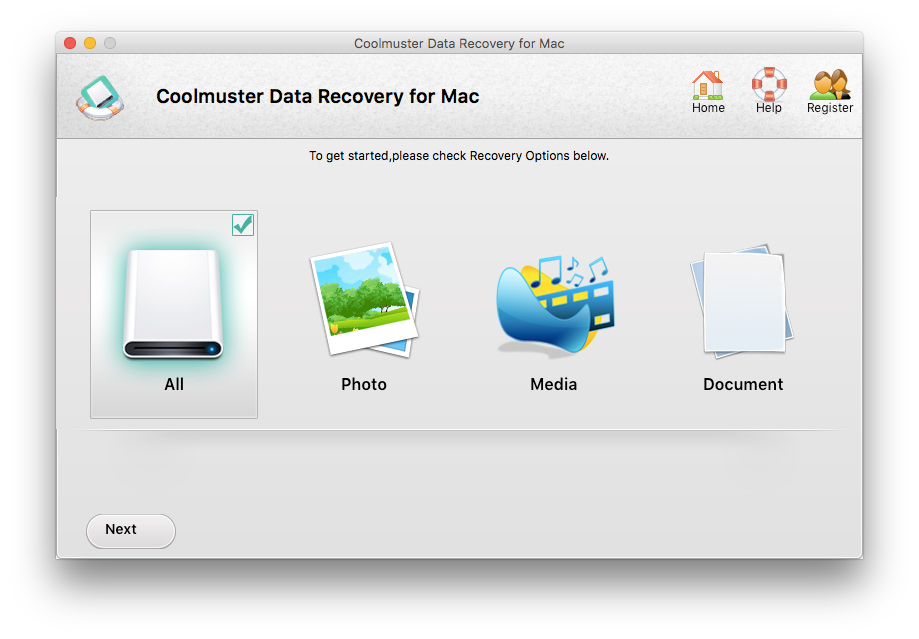The height and width of the screenshot is (639, 919).
Task: Click the Next button
Action: tap(131, 531)
